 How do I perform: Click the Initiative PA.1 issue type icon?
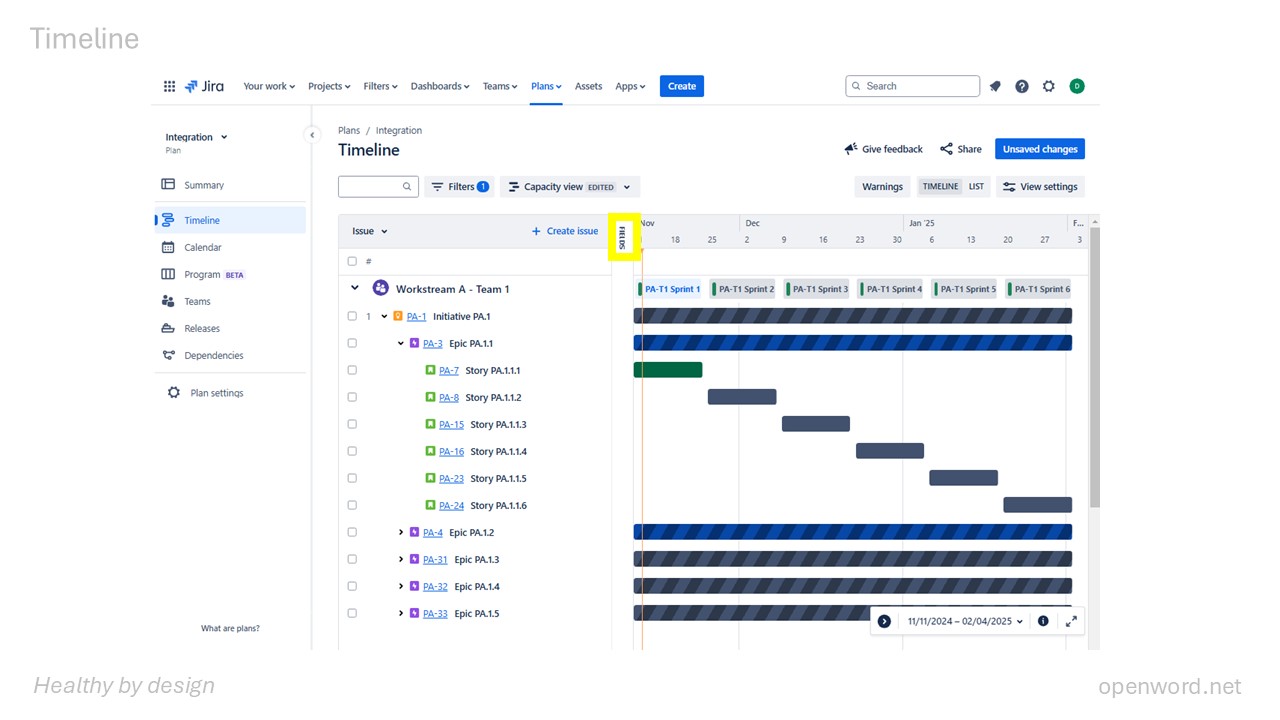[x=398, y=316]
